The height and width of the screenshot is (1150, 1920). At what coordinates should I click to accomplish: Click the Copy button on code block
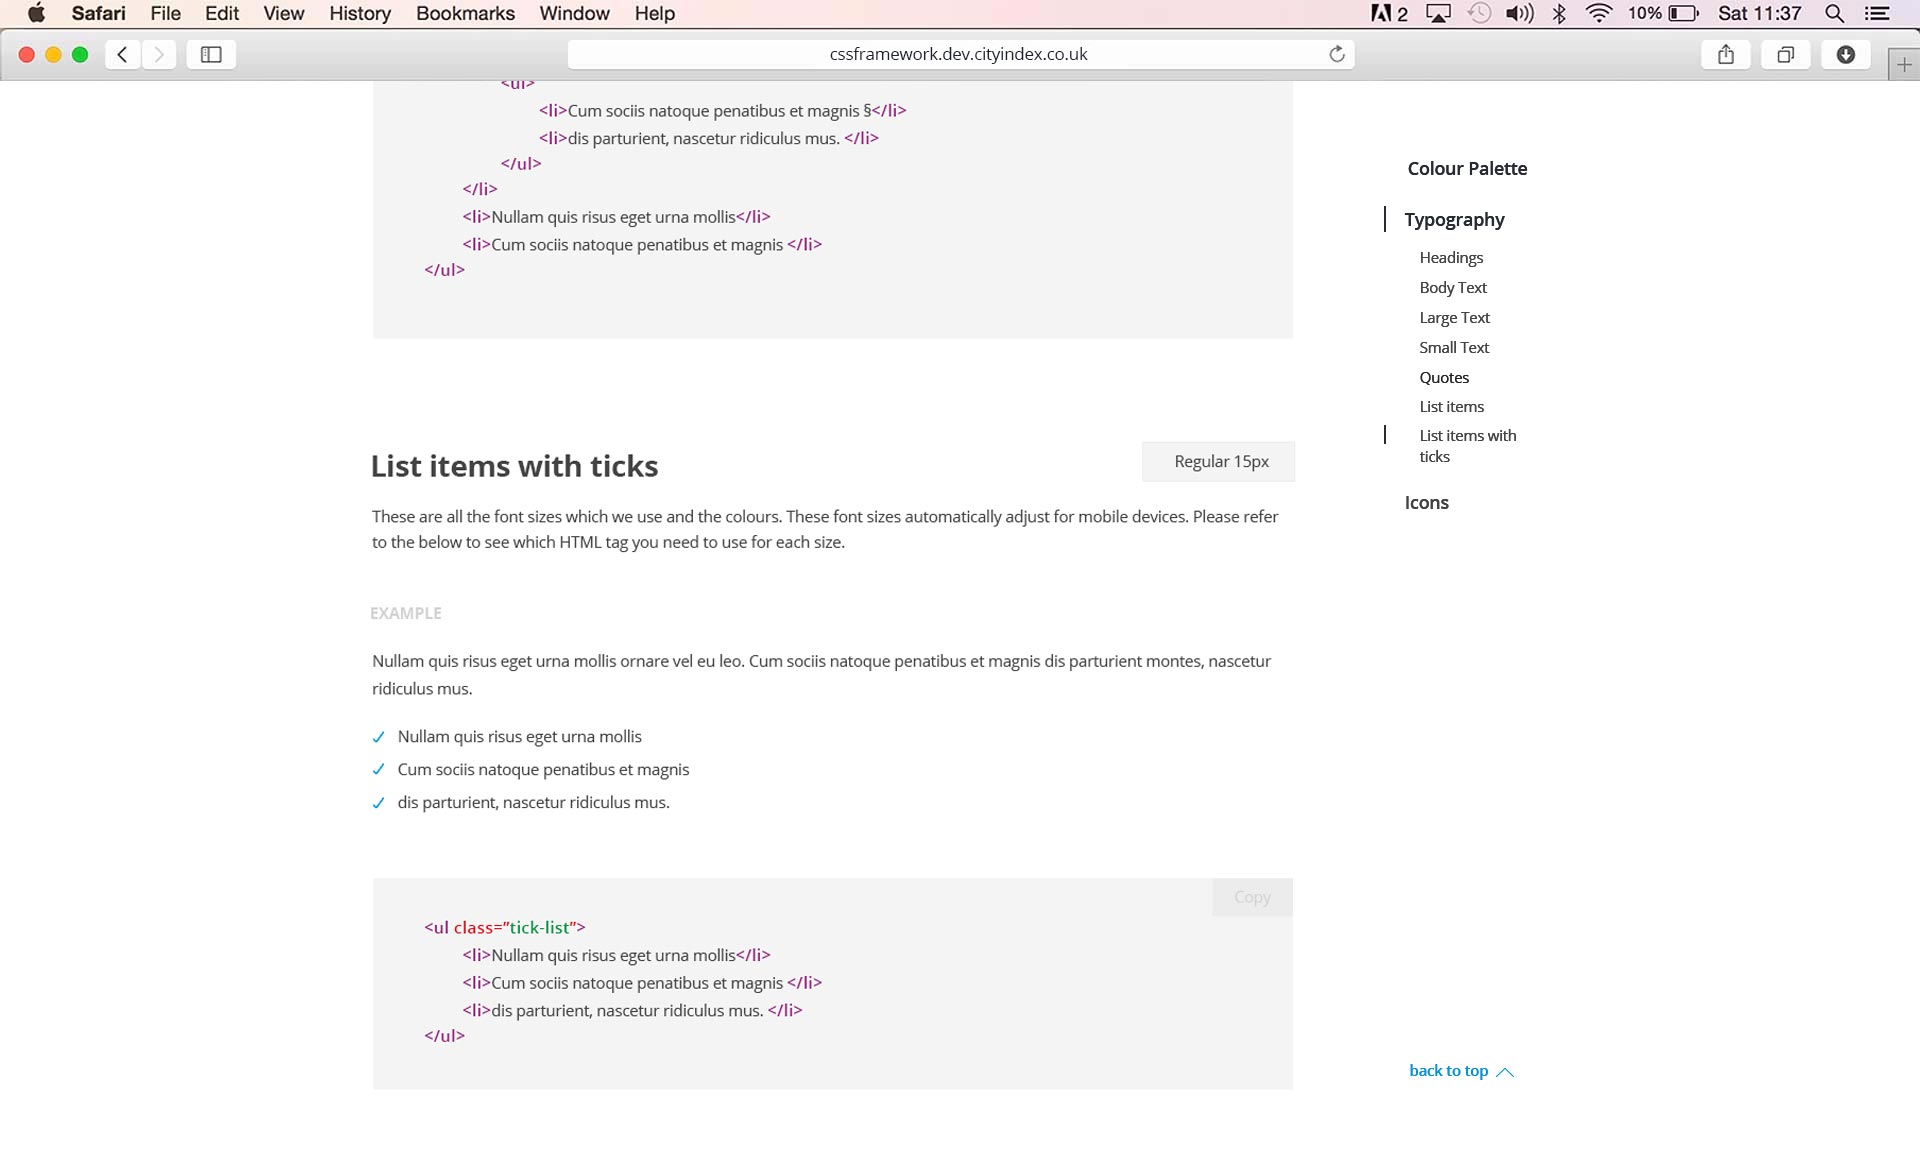click(x=1251, y=897)
